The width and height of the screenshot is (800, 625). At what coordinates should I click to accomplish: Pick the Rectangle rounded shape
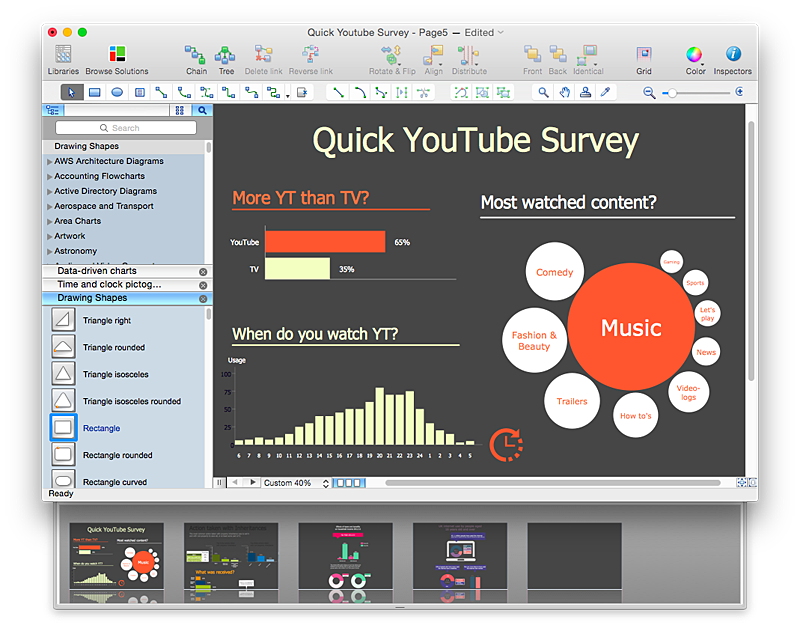click(63, 455)
